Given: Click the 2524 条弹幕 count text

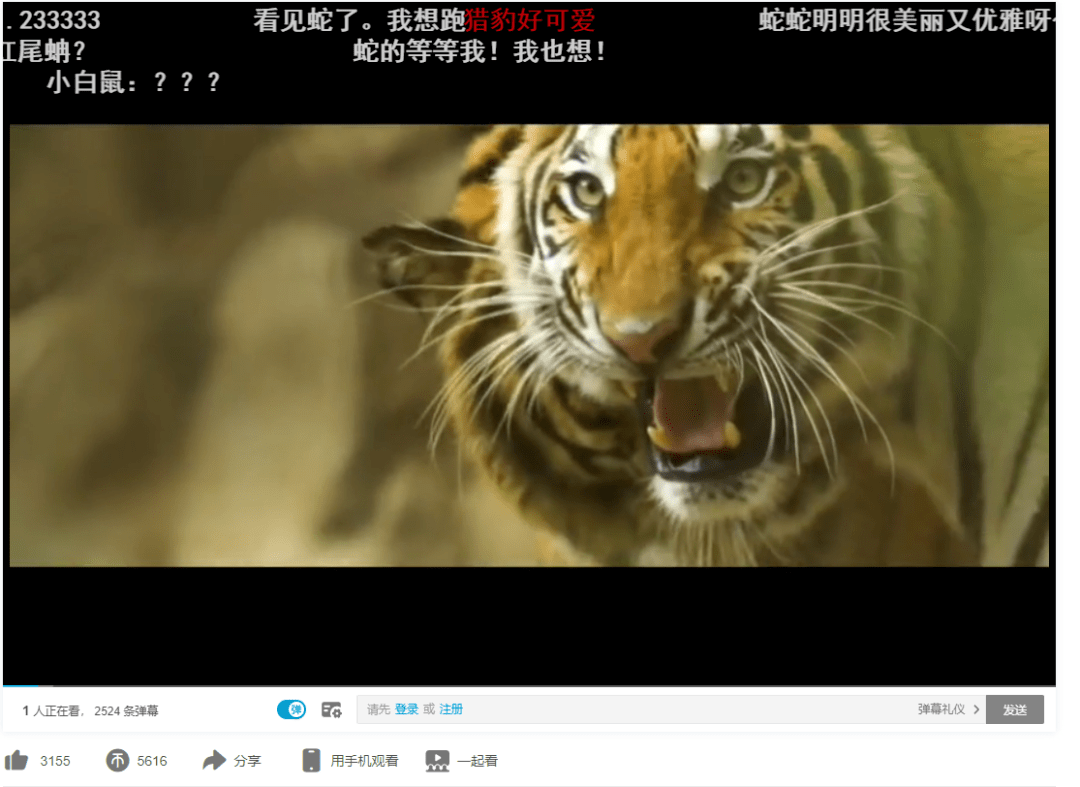Looking at the screenshot, I should tap(126, 711).
